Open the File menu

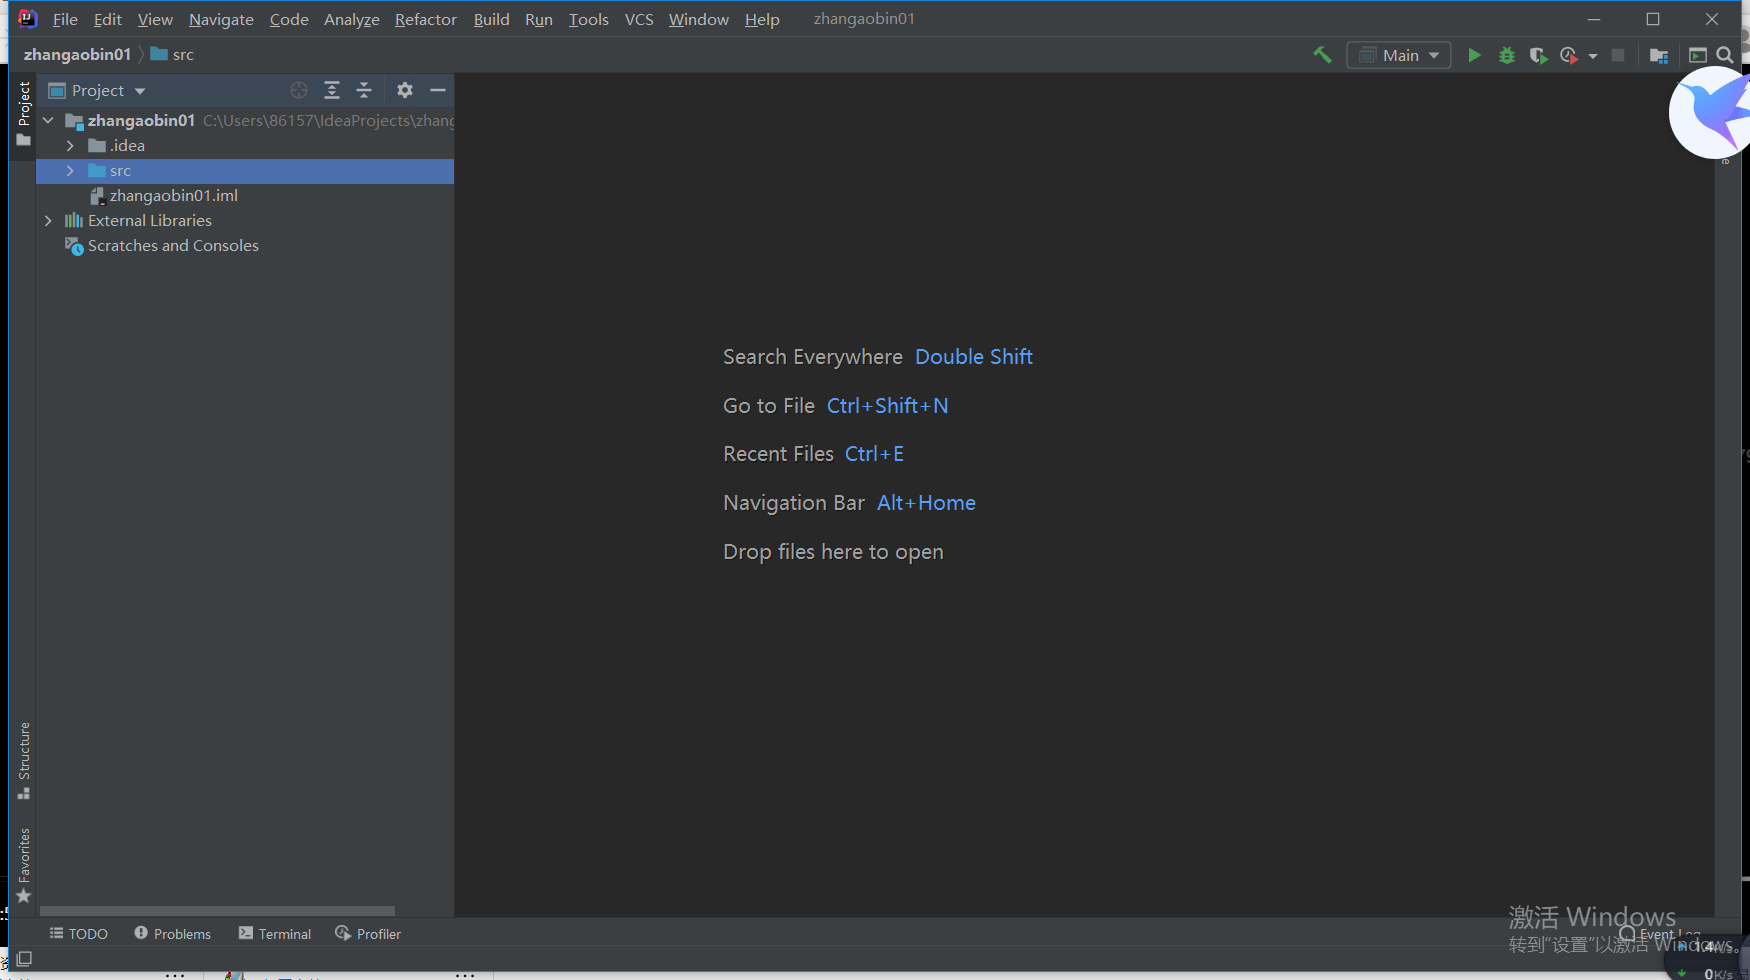[65, 19]
